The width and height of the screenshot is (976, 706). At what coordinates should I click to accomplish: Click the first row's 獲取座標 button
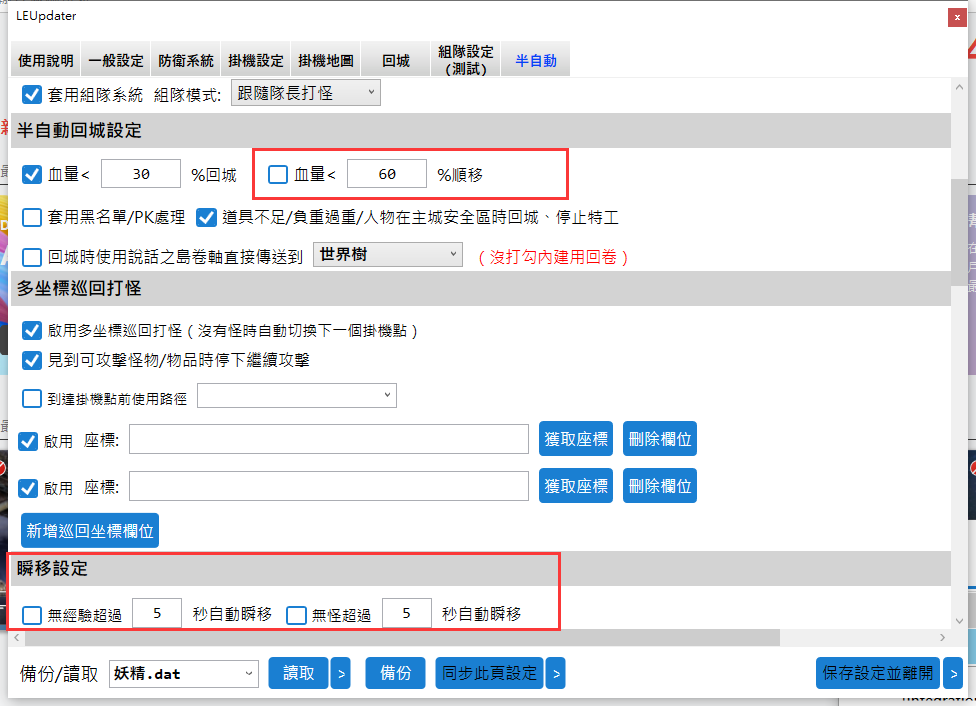pyautogui.click(x=576, y=439)
